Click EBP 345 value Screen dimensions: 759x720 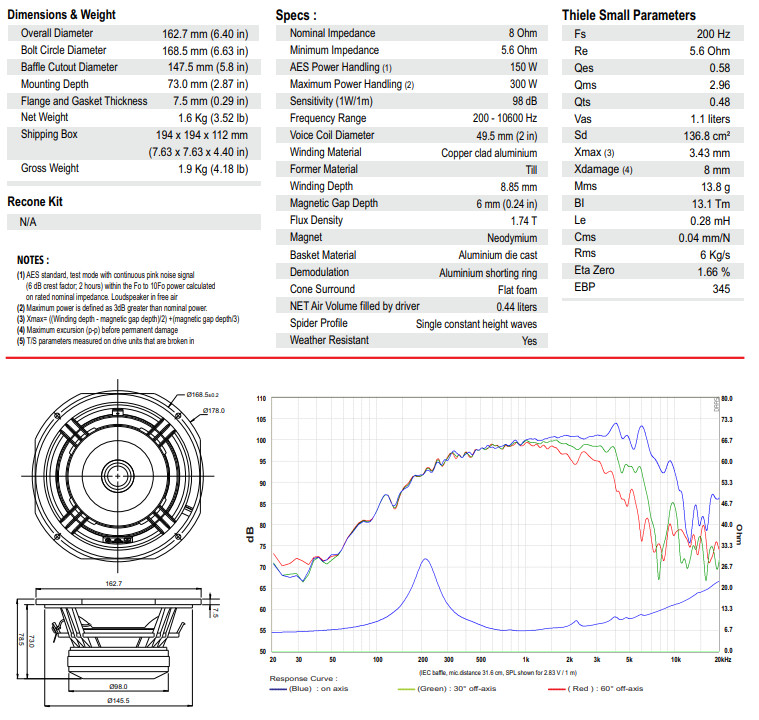point(721,289)
